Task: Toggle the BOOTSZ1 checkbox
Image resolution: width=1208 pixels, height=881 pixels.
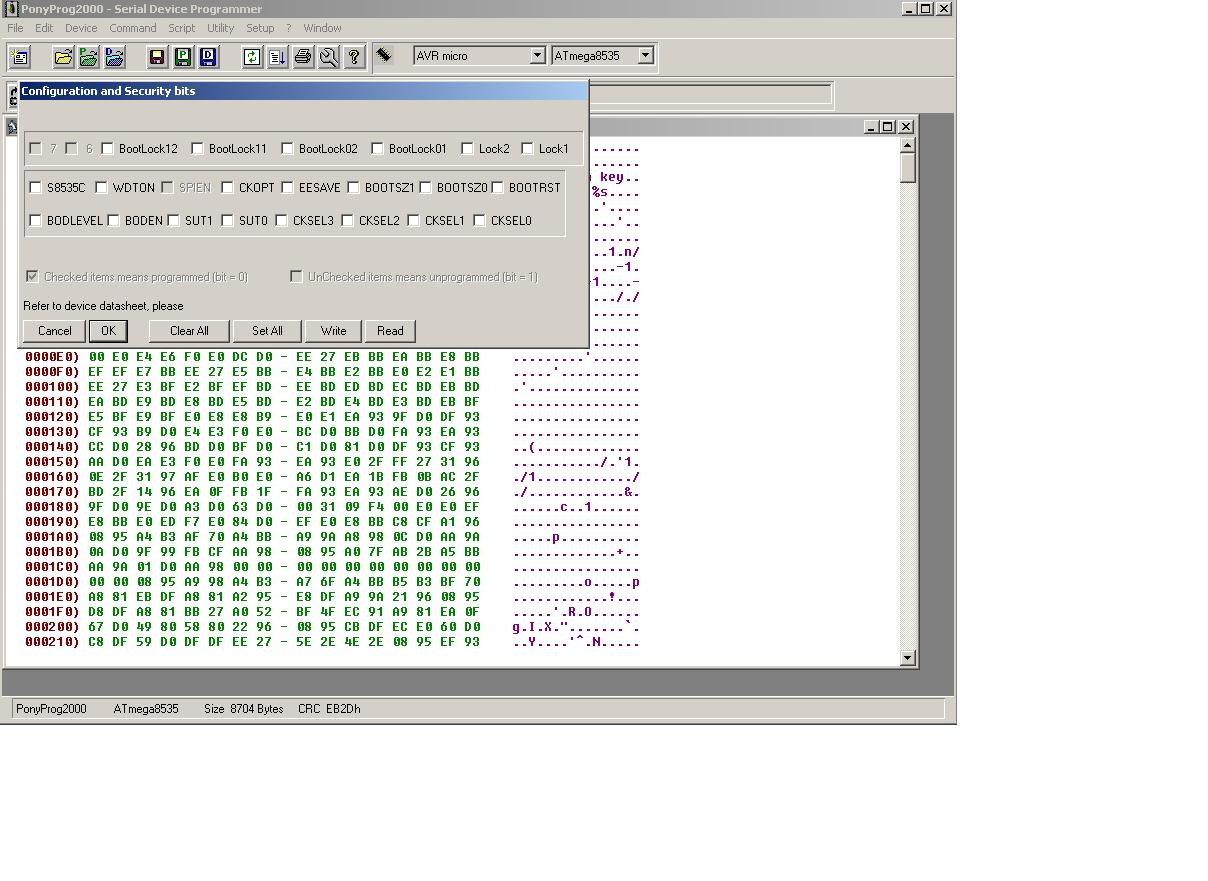Action: (x=353, y=187)
